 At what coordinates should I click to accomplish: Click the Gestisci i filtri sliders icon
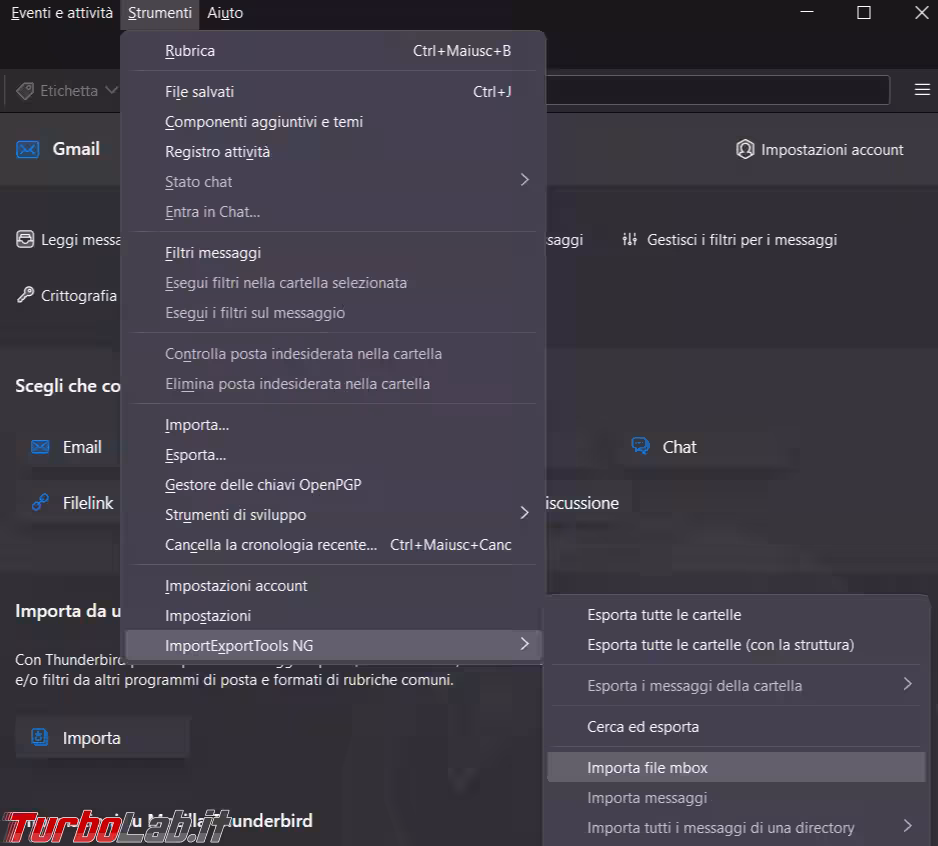tap(629, 240)
